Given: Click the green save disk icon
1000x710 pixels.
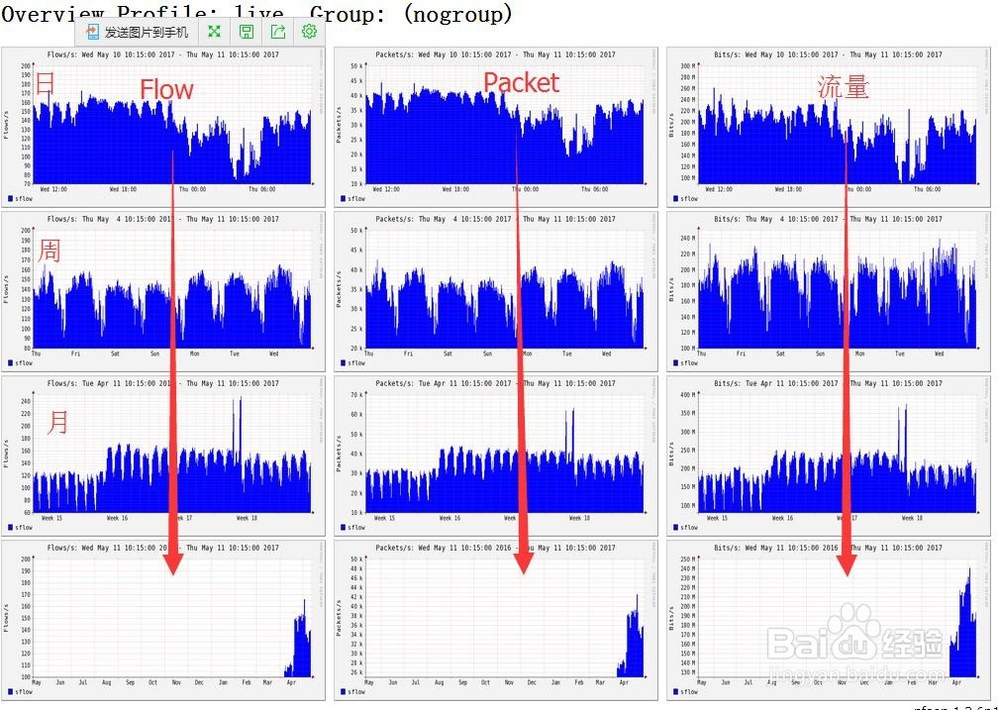Looking at the screenshot, I should [x=246, y=31].
